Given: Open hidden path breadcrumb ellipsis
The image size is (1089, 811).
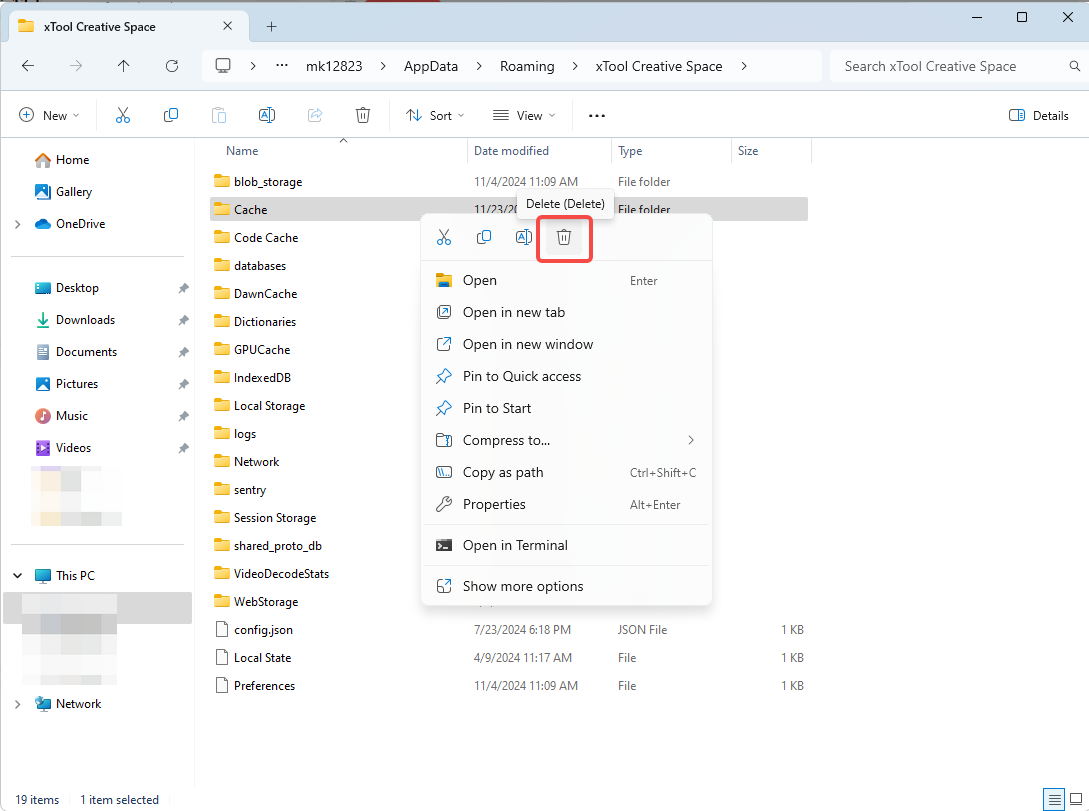Looking at the screenshot, I should click(282, 65).
